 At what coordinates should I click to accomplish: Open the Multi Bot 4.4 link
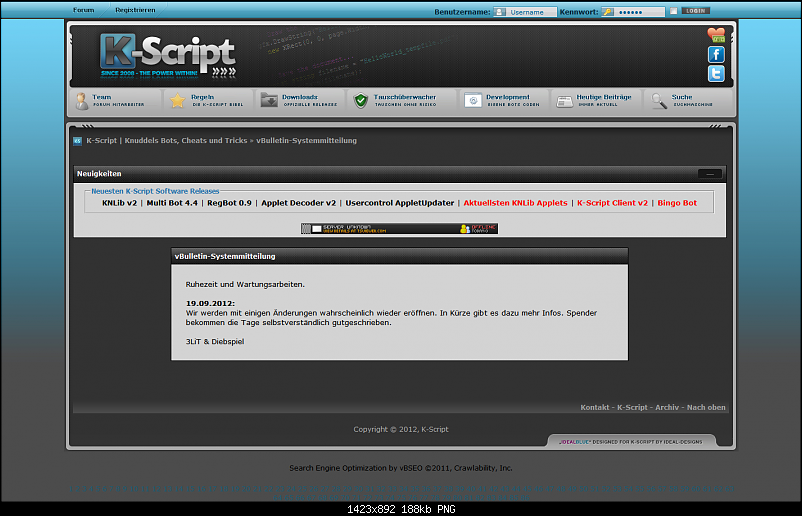coord(172,203)
